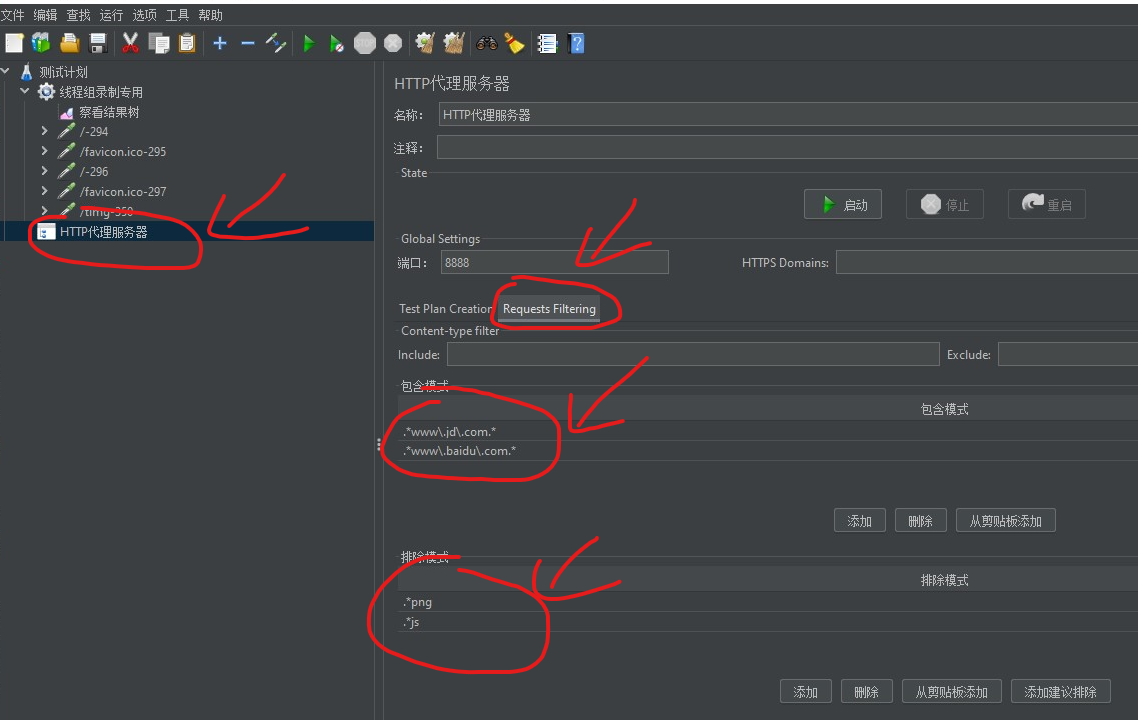Image resolution: width=1138 pixels, height=720 pixels.
Task: Open the Templates toolbar icon
Action: 41,44
